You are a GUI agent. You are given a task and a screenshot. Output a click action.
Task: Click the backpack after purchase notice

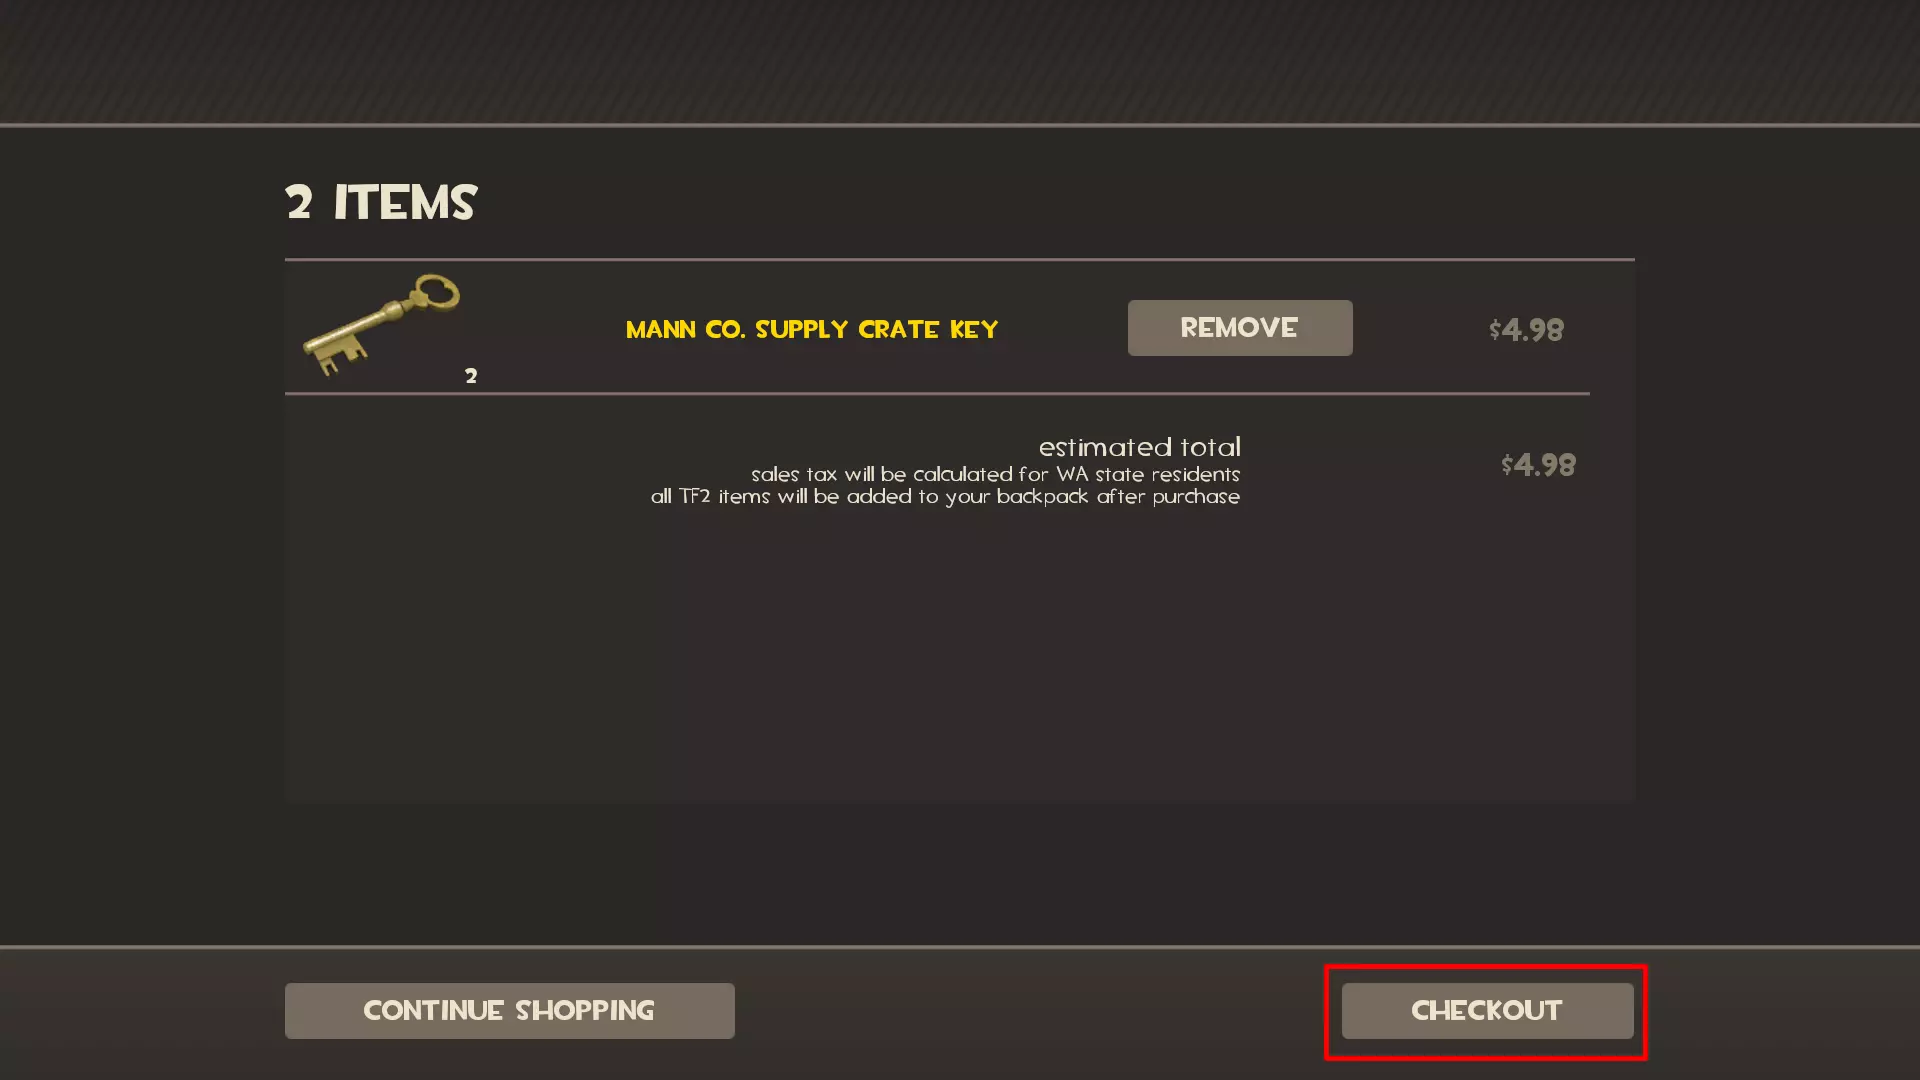[x=945, y=497]
